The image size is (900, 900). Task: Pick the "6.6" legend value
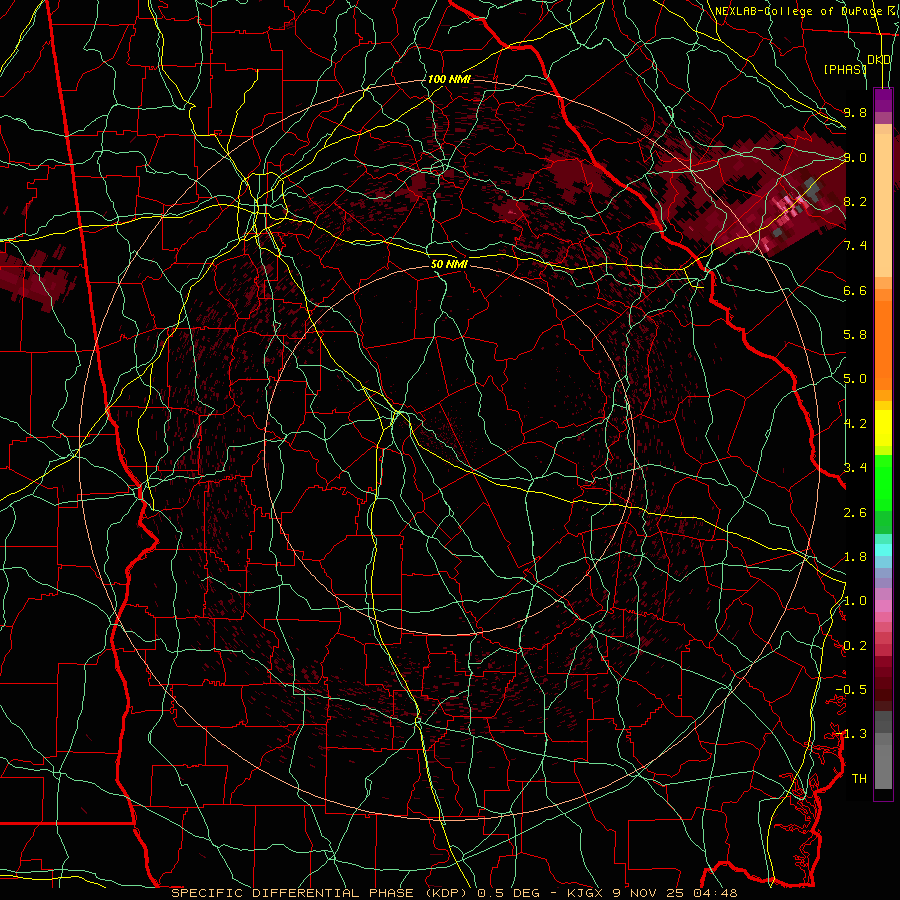pyautogui.click(x=855, y=290)
